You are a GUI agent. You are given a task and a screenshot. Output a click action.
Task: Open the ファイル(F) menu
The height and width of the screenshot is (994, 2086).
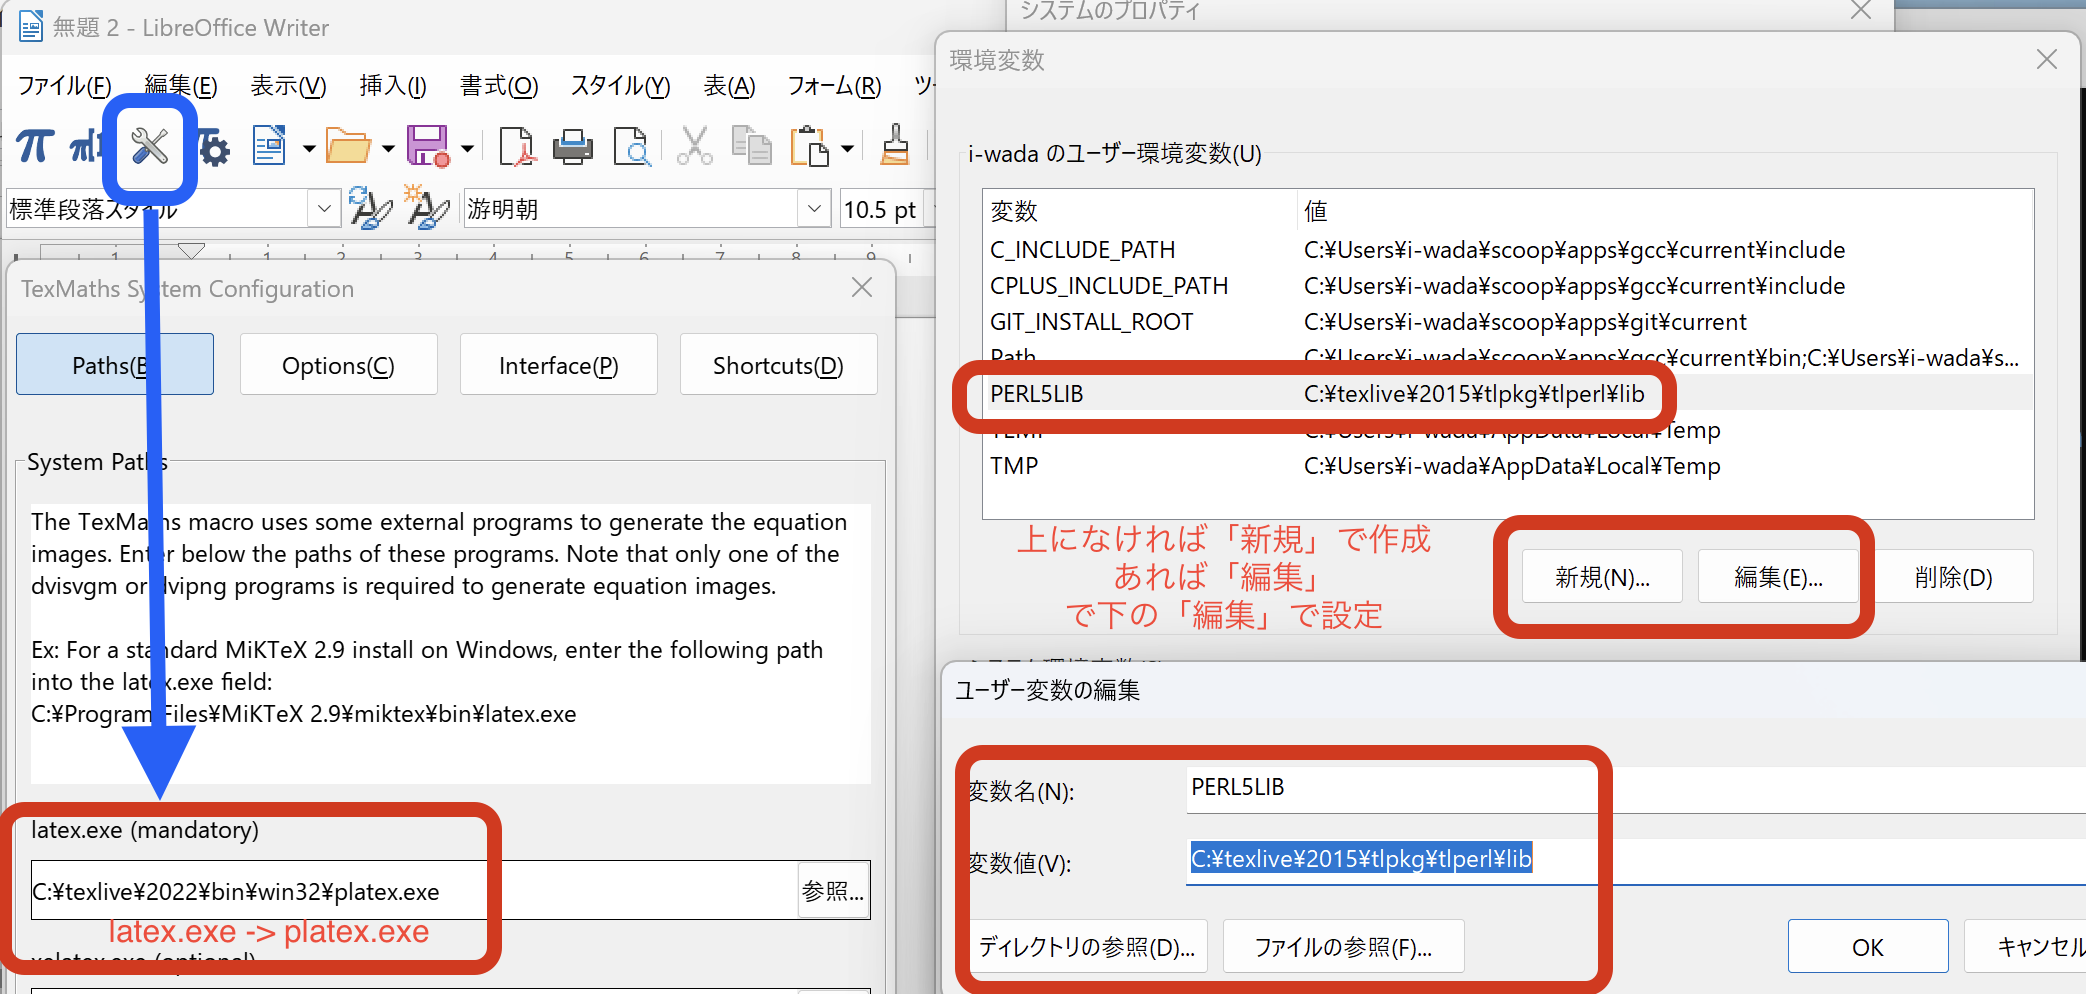65,86
